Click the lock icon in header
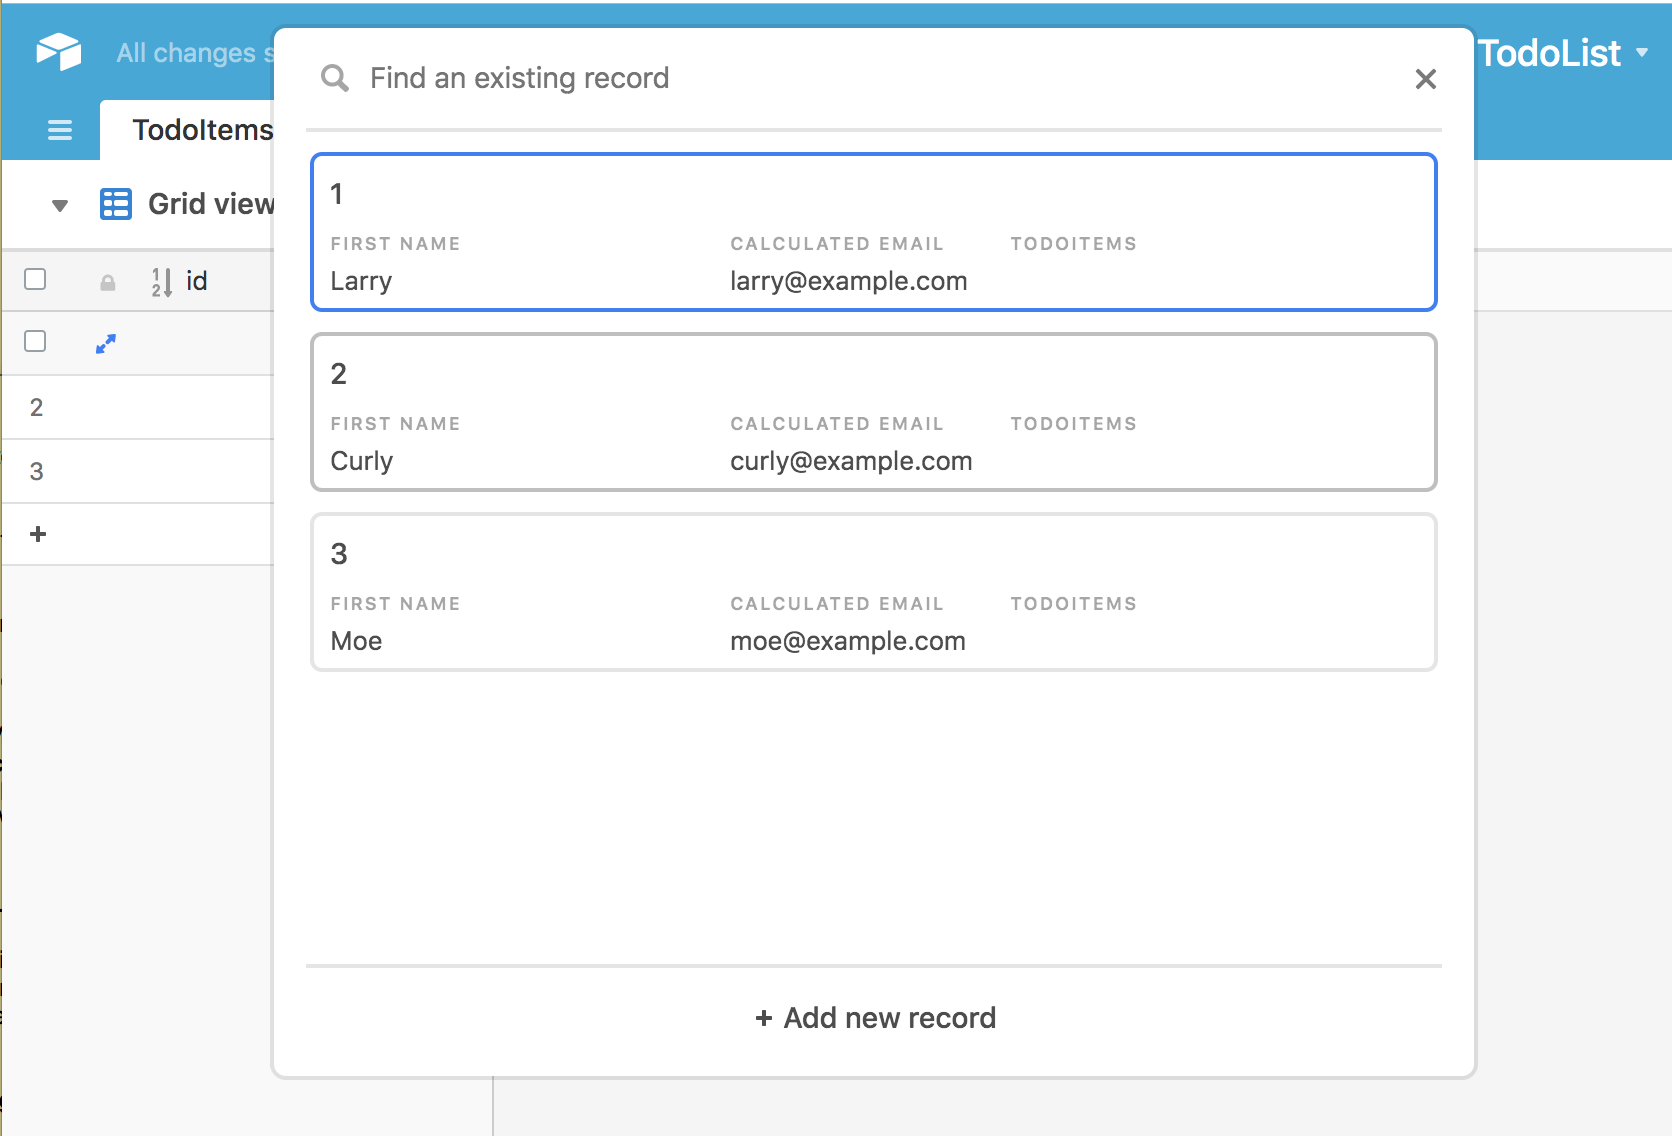The height and width of the screenshot is (1136, 1672). [x=108, y=283]
